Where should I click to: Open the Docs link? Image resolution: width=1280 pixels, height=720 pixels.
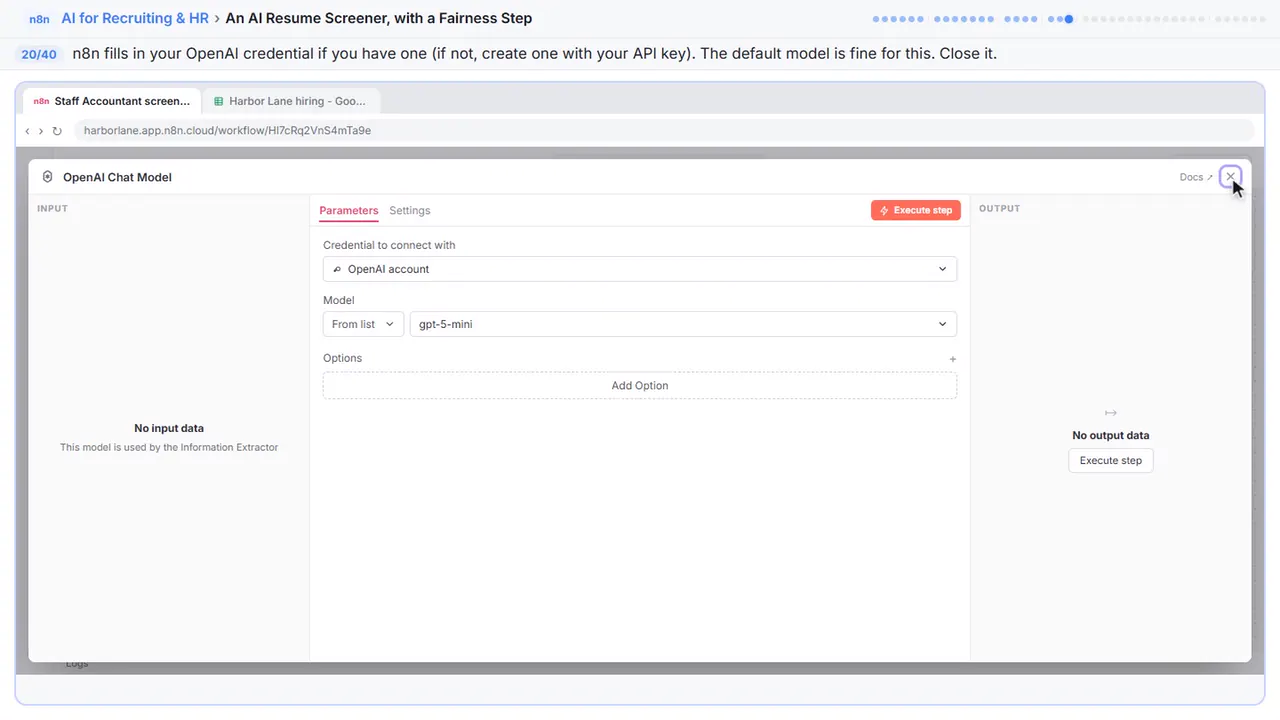[x=1196, y=177]
